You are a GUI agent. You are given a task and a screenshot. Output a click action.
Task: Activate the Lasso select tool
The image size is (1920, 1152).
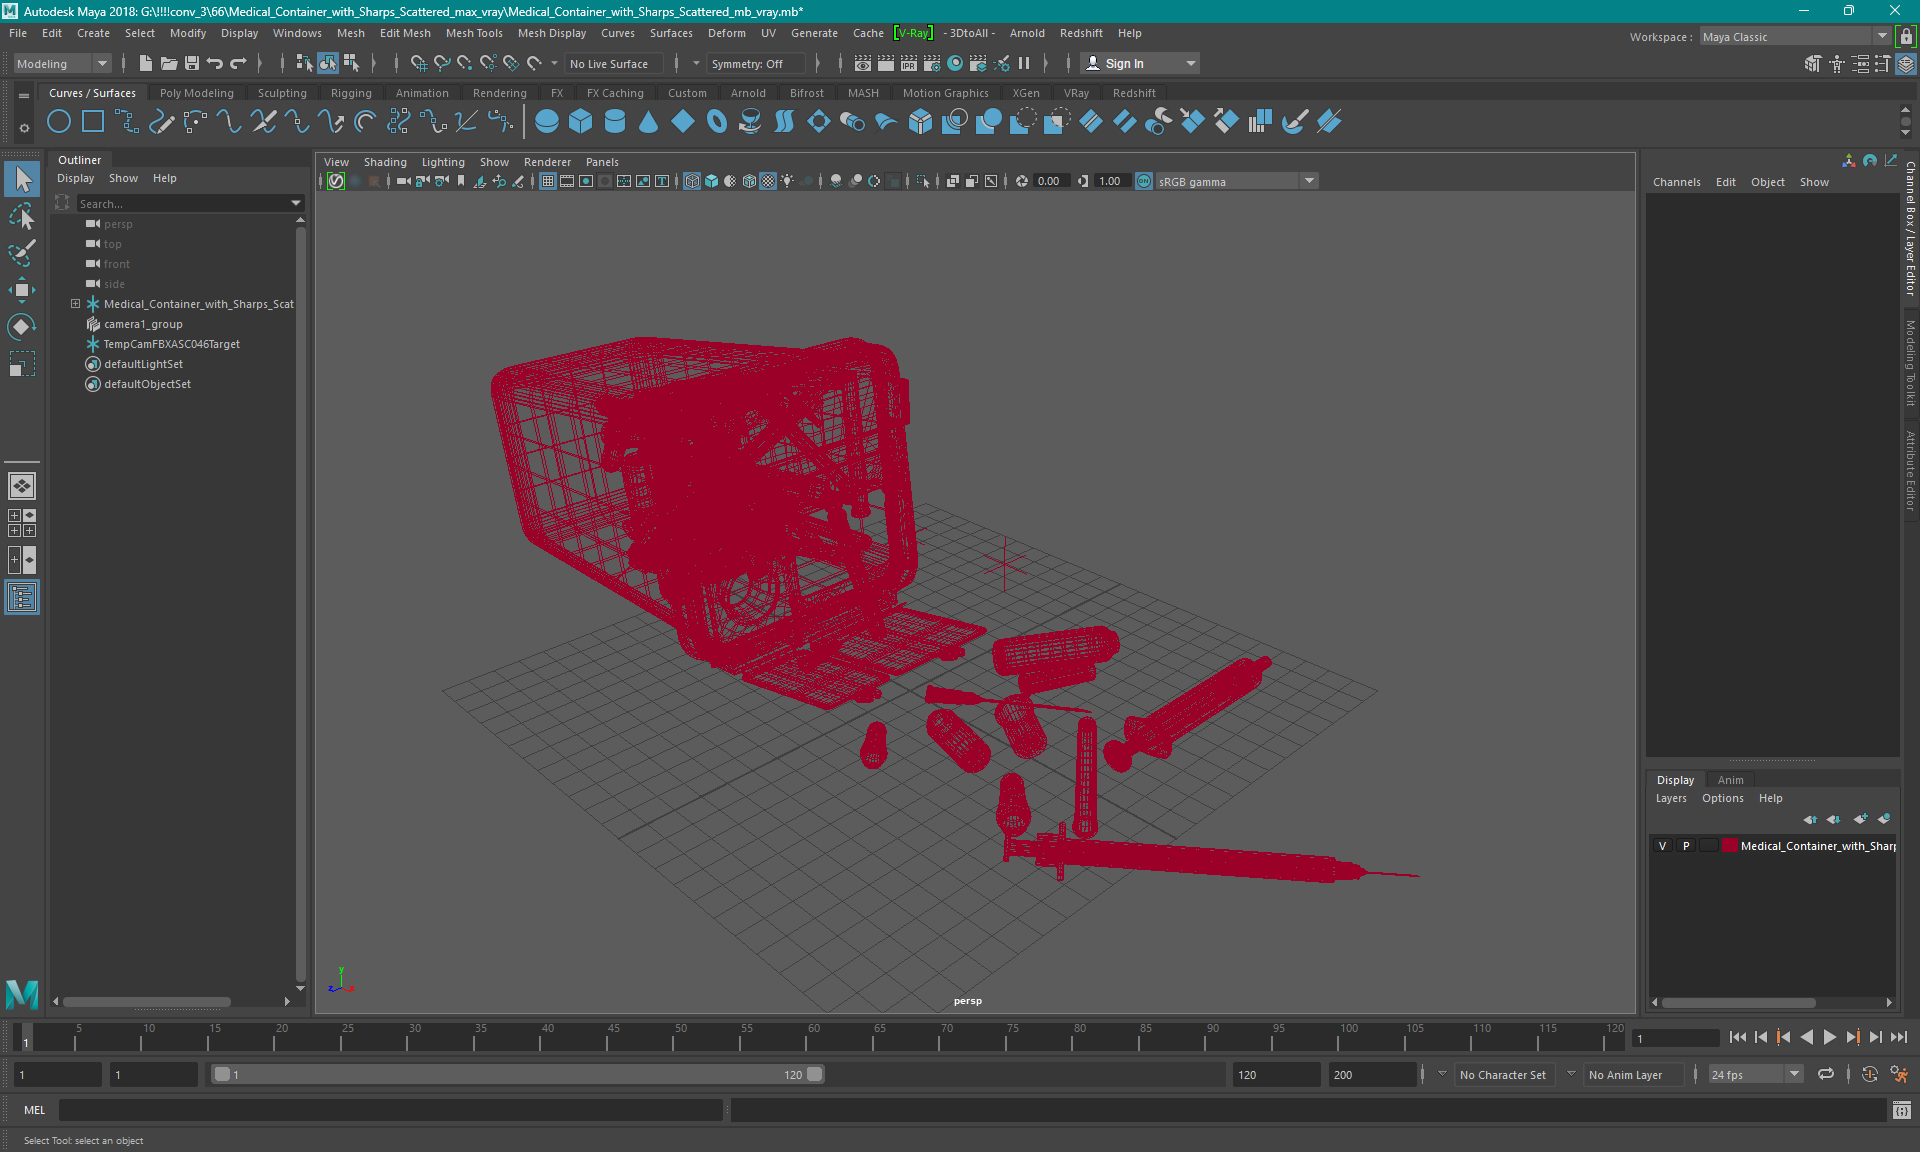coord(22,216)
